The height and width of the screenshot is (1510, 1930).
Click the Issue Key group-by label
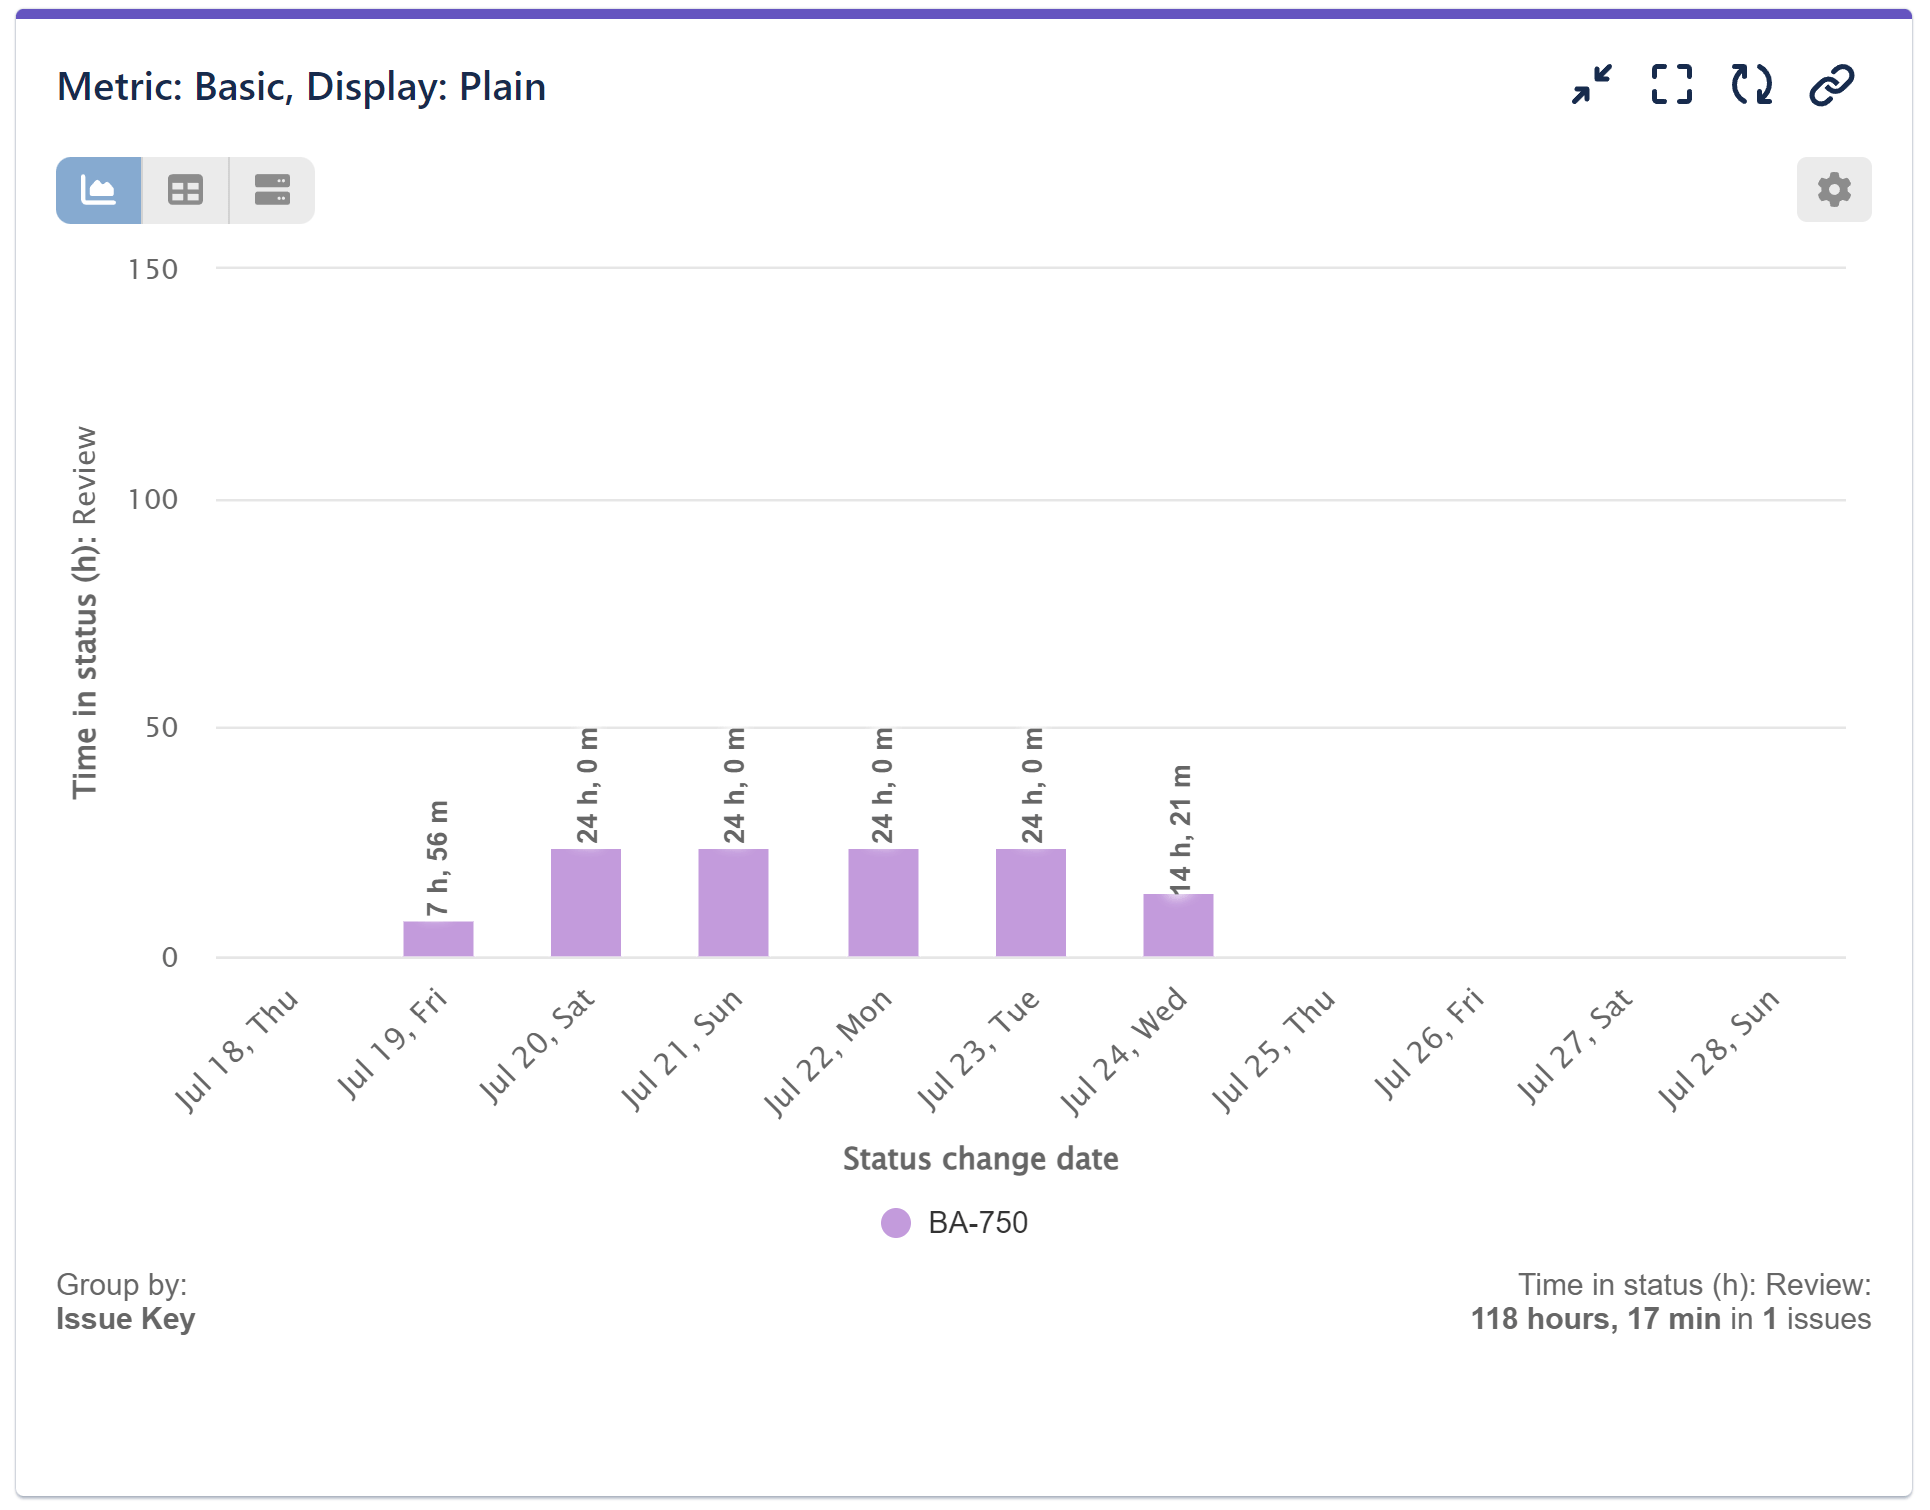click(x=125, y=1319)
